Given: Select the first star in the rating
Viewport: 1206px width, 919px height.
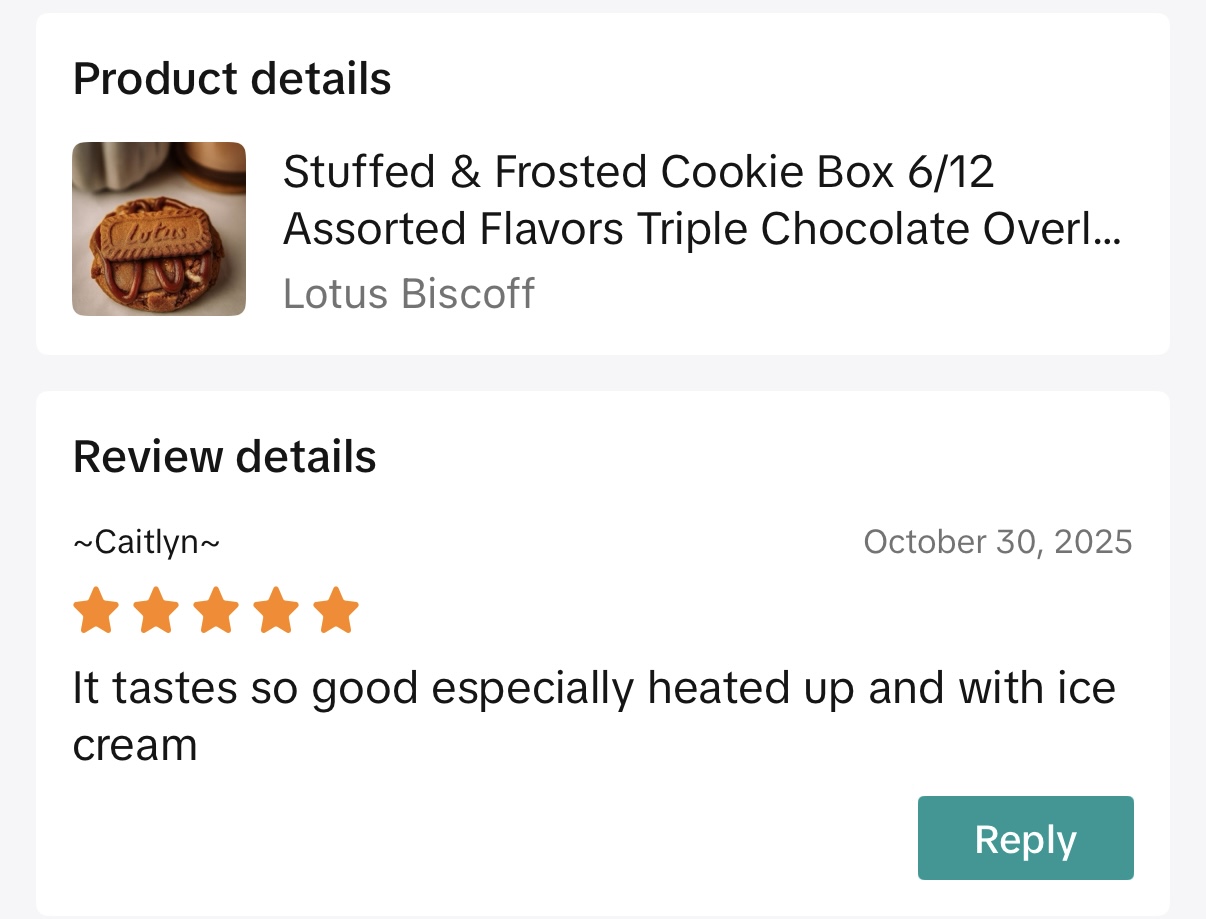Looking at the screenshot, I should [96, 611].
